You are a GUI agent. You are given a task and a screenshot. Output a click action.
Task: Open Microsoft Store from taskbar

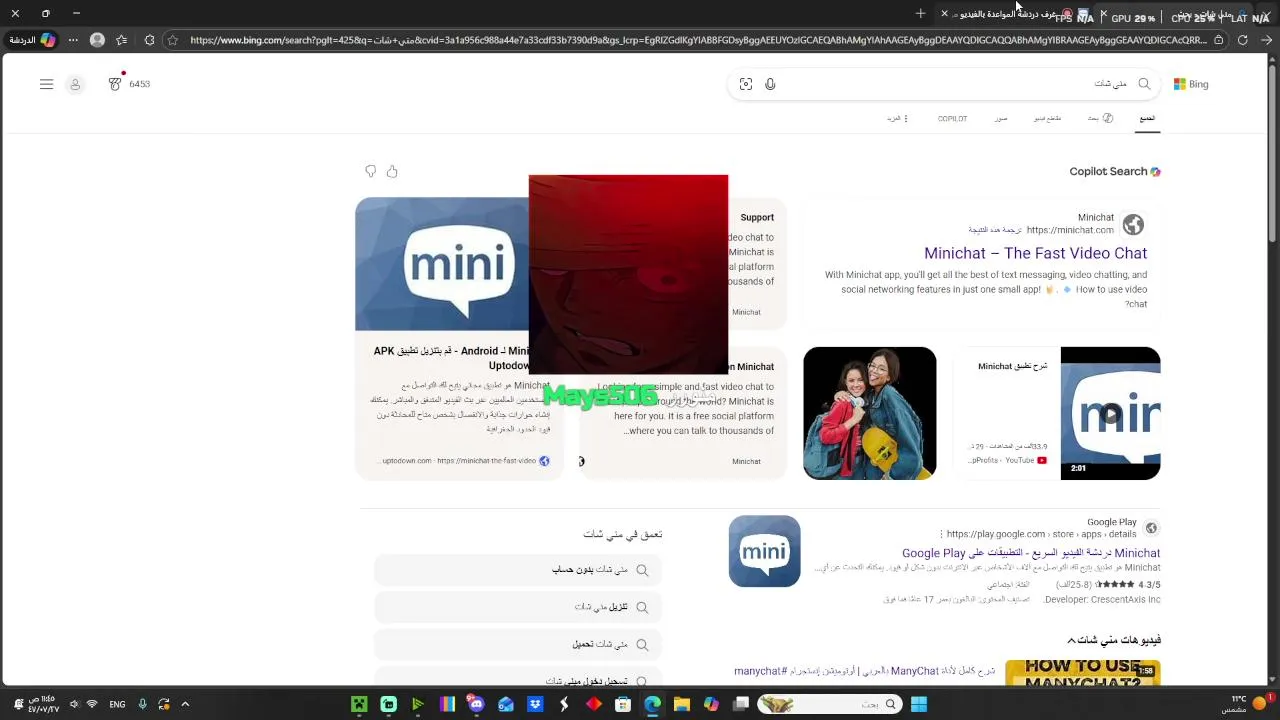pyautogui.click(x=623, y=704)
